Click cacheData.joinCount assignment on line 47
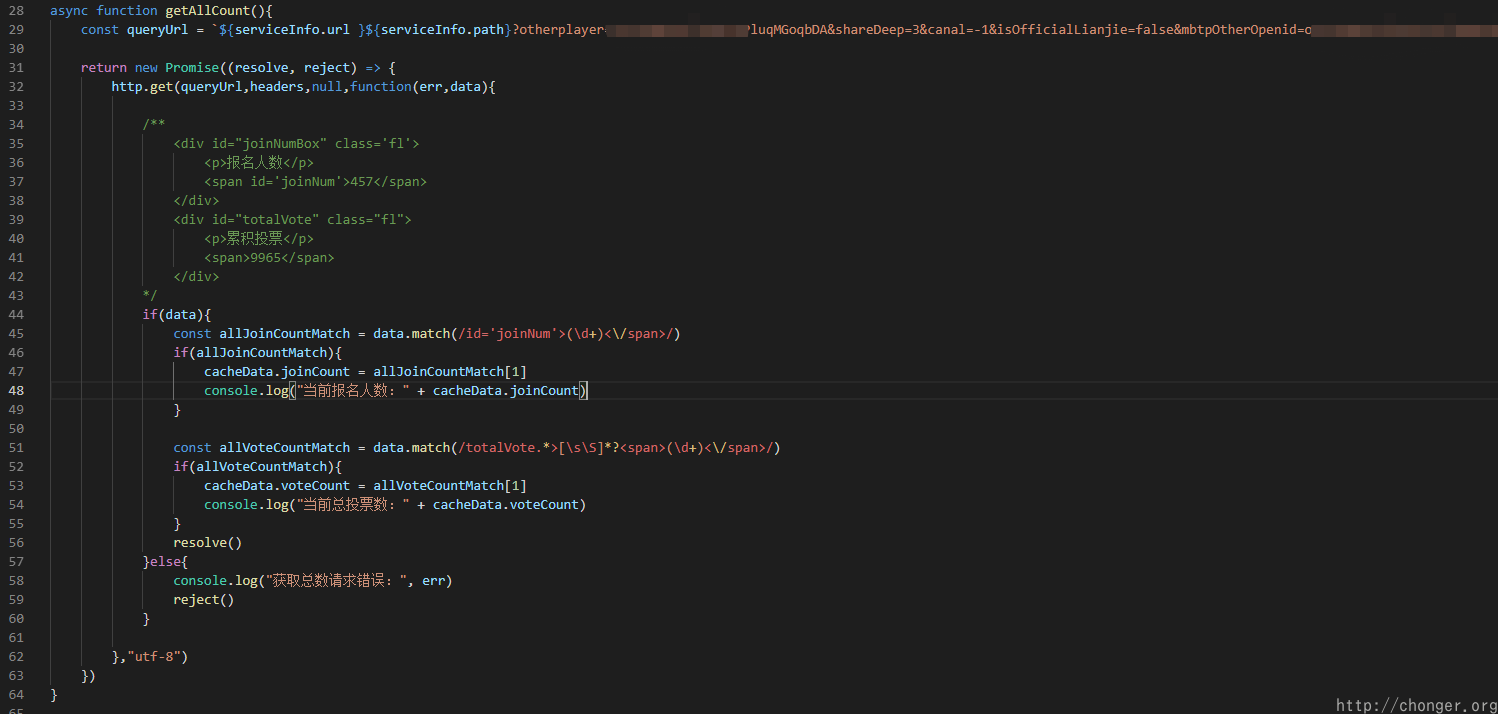1498x714 pixels. tap(276, 371)
